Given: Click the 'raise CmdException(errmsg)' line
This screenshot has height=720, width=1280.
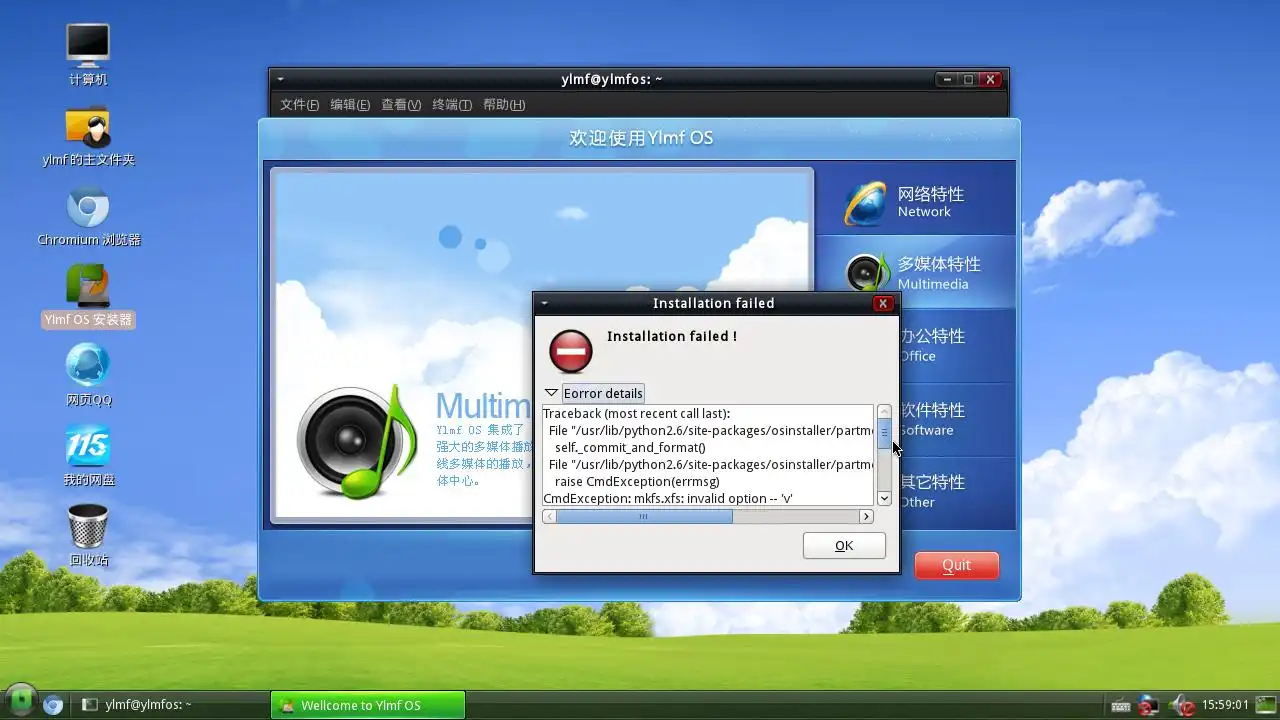Looking at the screenshot, I should point(637,481).
